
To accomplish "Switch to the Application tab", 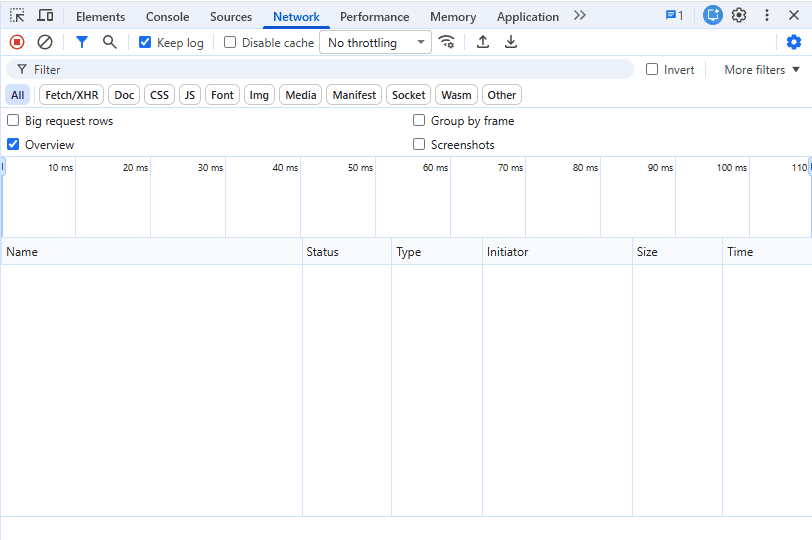I will coord(528,17).
